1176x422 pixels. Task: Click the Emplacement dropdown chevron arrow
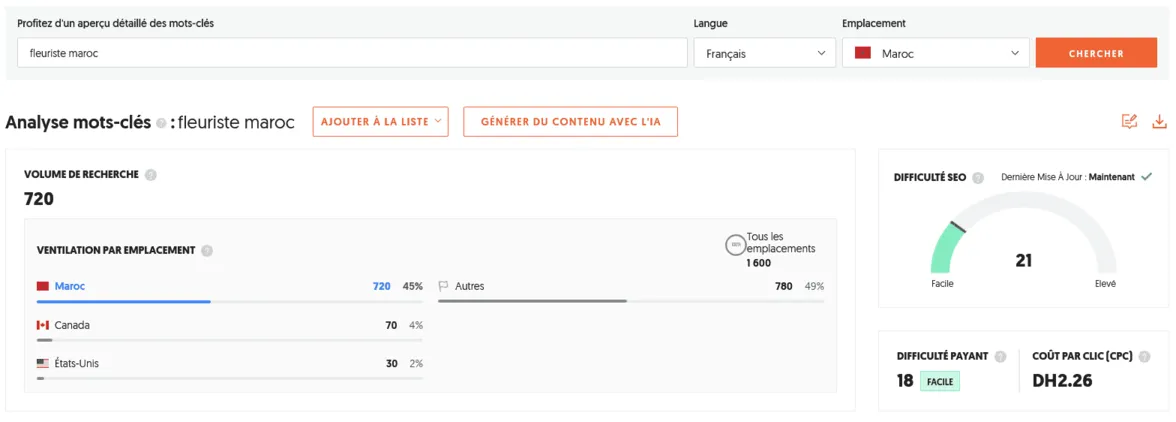[1015, 53]
